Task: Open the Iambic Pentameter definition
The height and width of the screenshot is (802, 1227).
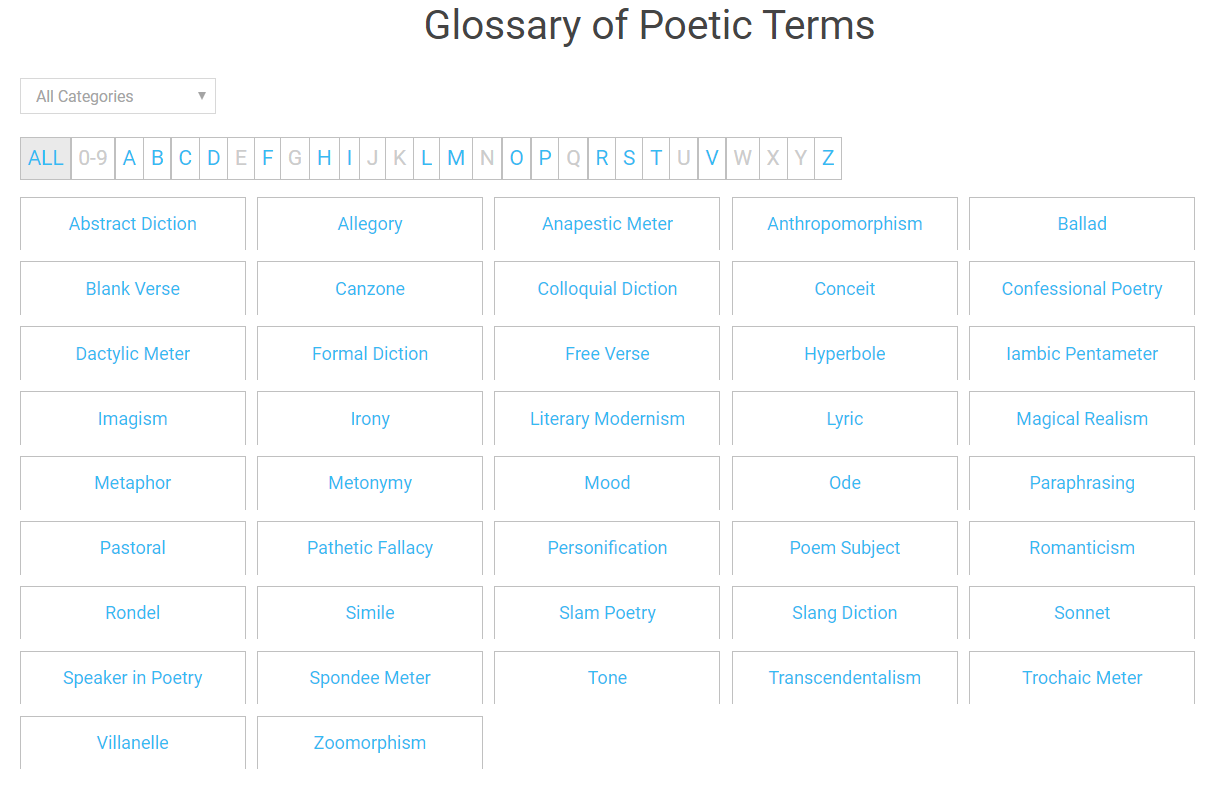Action: click(1082, 354)
